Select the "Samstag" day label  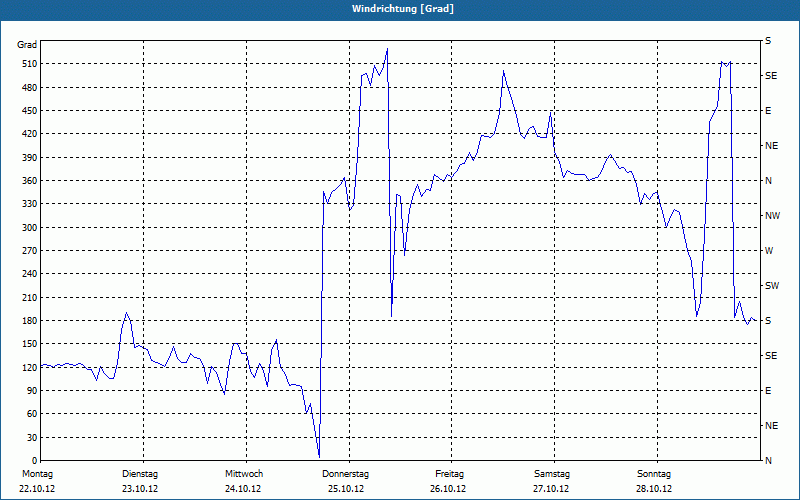[552, 474]
